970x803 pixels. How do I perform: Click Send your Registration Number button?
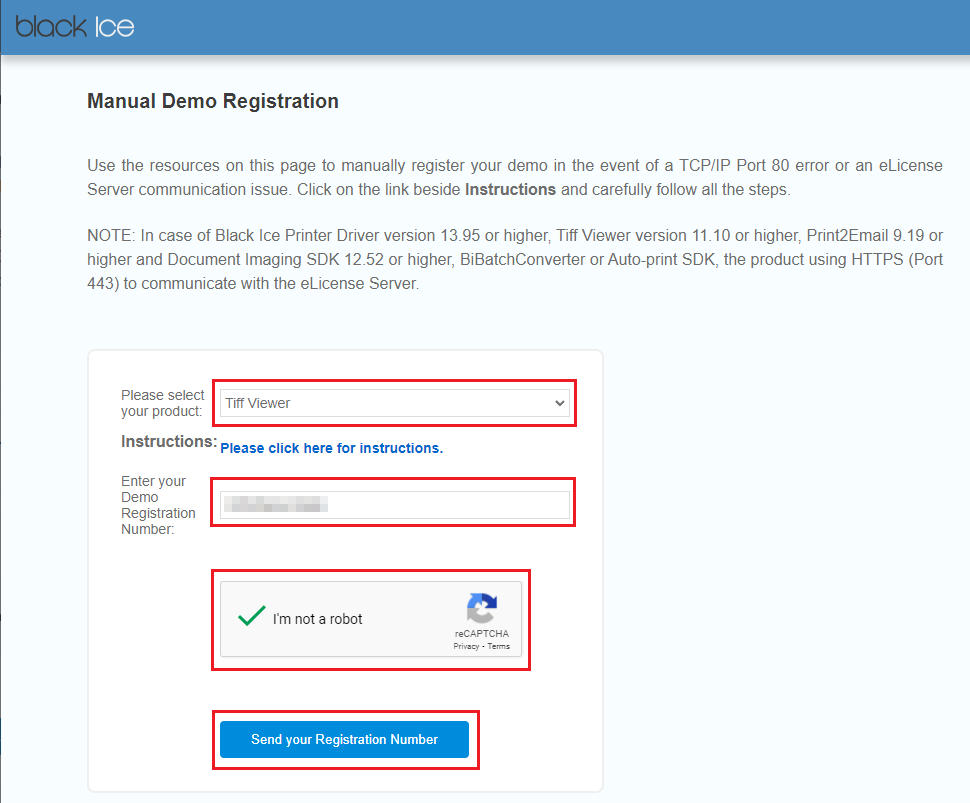point(345,739)
